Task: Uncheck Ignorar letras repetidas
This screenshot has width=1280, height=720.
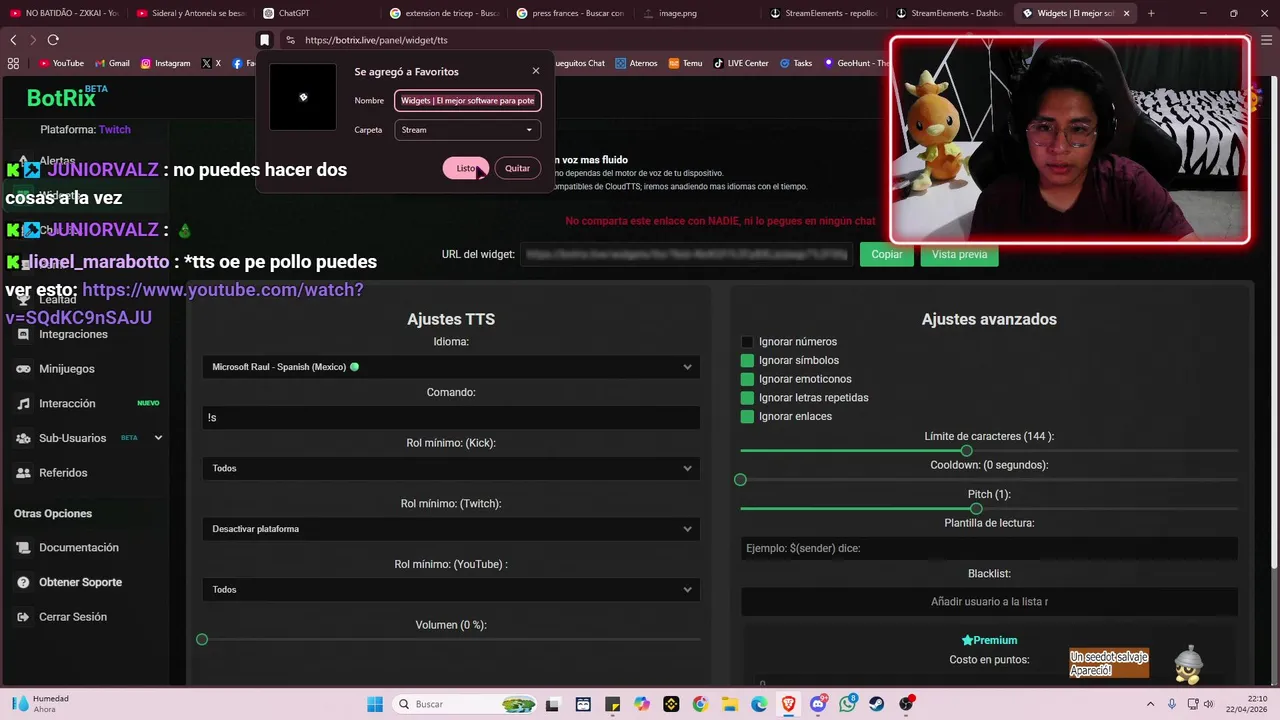Action: pos(747,398)
